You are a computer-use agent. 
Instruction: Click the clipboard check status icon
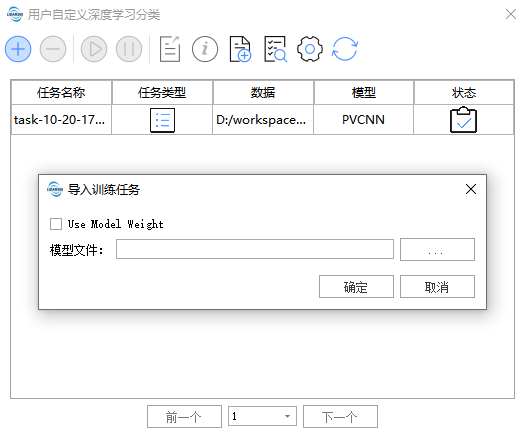point(463,120)
